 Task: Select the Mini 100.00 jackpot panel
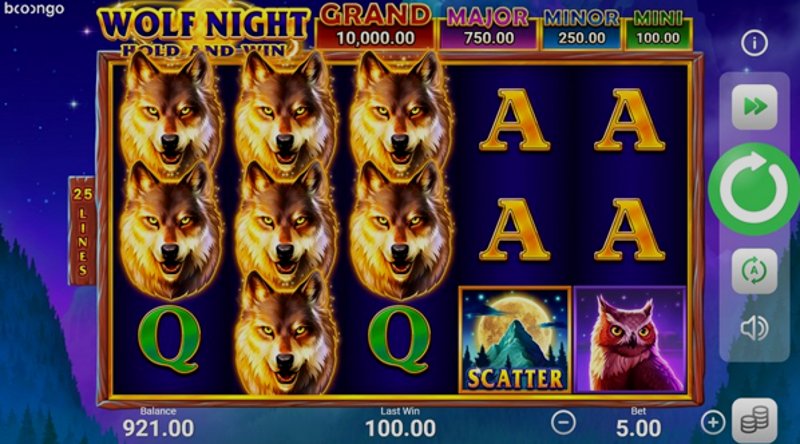(658, 30)
